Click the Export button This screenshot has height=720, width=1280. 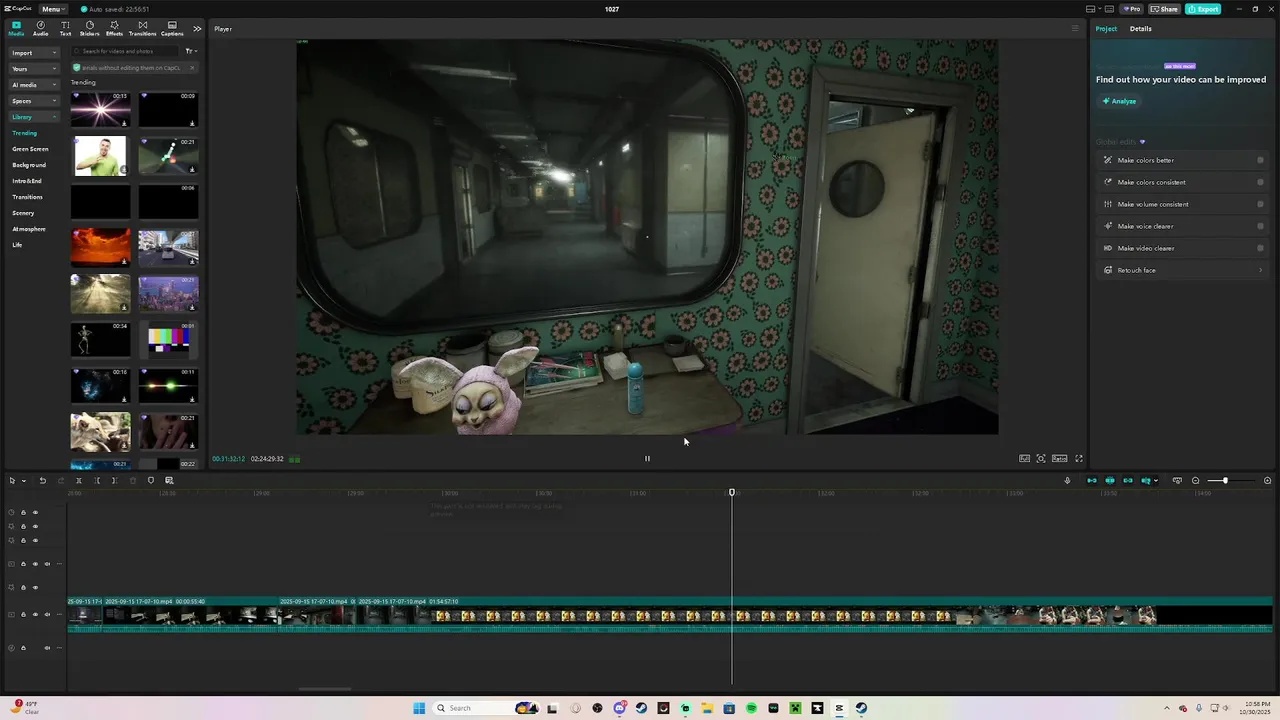tap(1203, 9)
